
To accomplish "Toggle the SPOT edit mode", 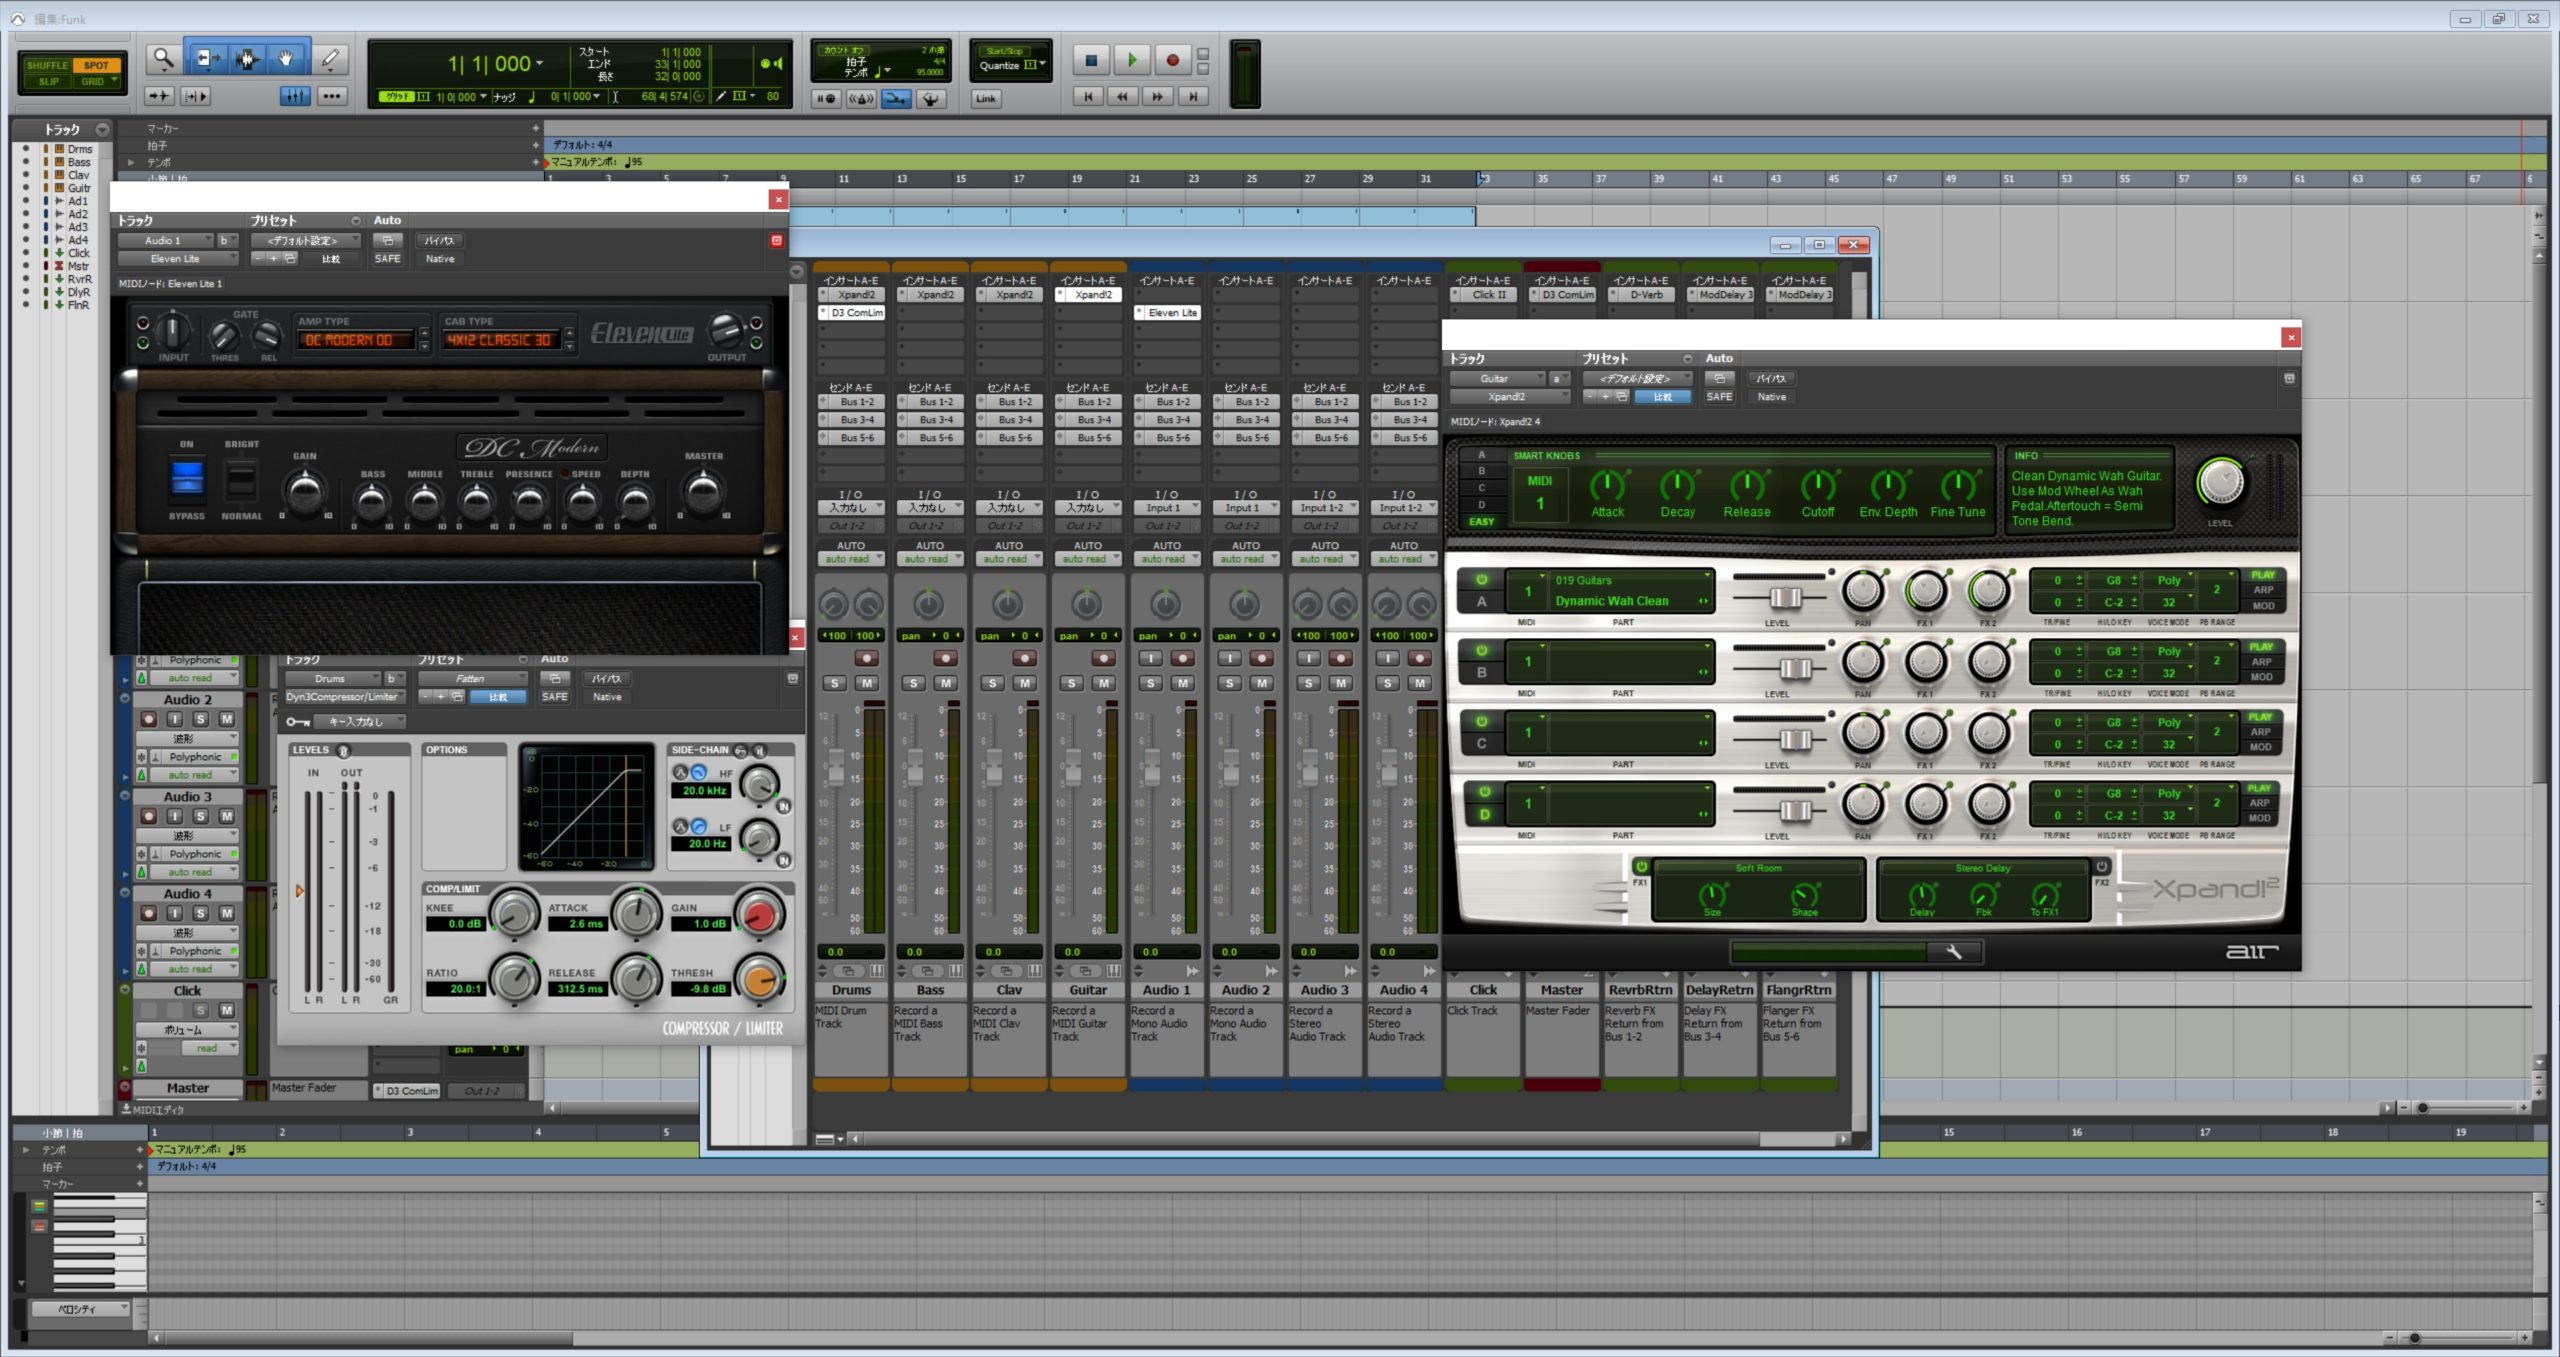I will (96, 65).
